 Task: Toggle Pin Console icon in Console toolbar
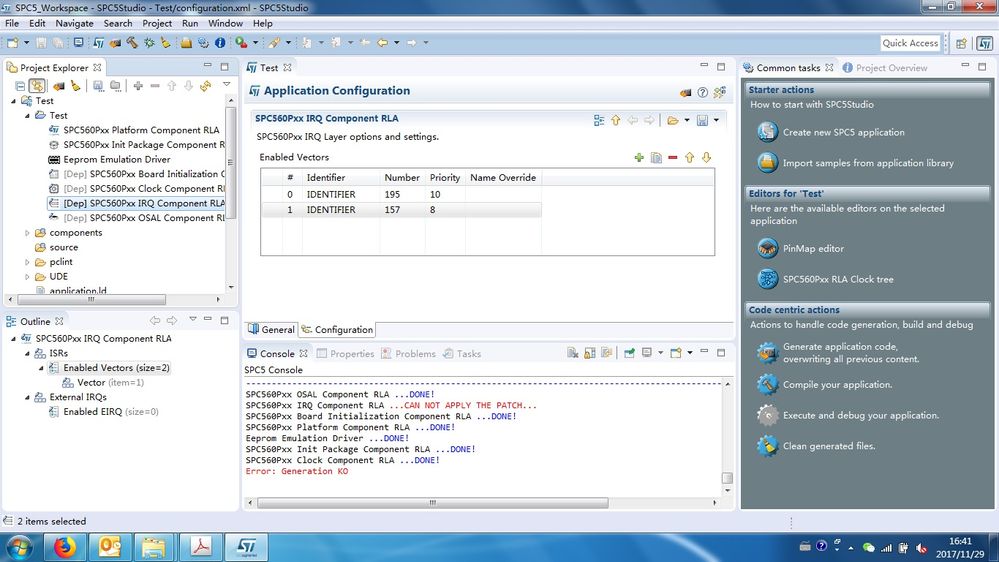point(629,352)
